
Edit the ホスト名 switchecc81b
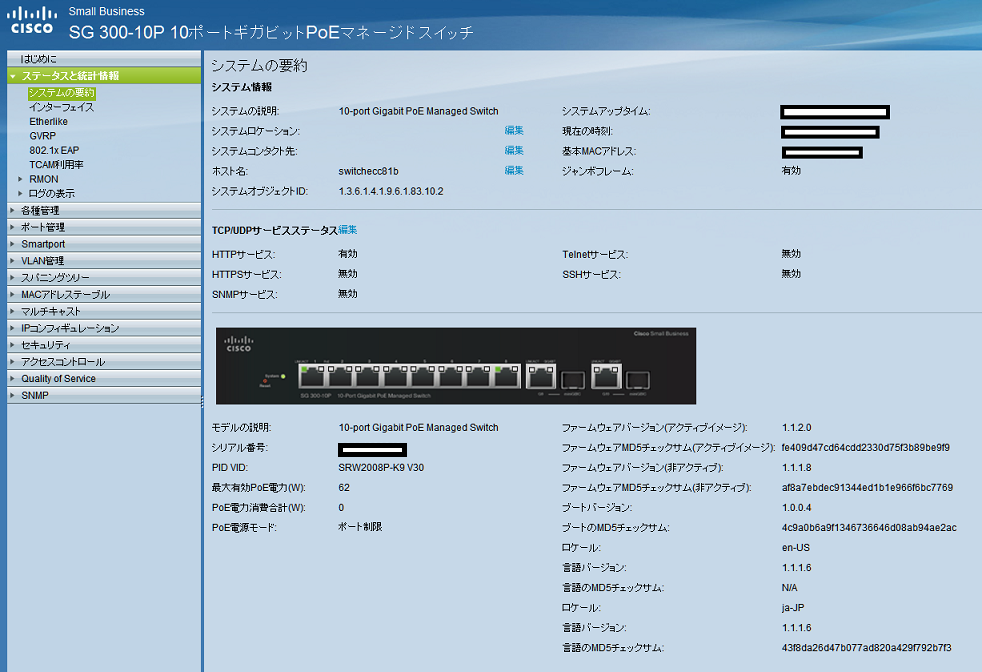coord(514,170)
